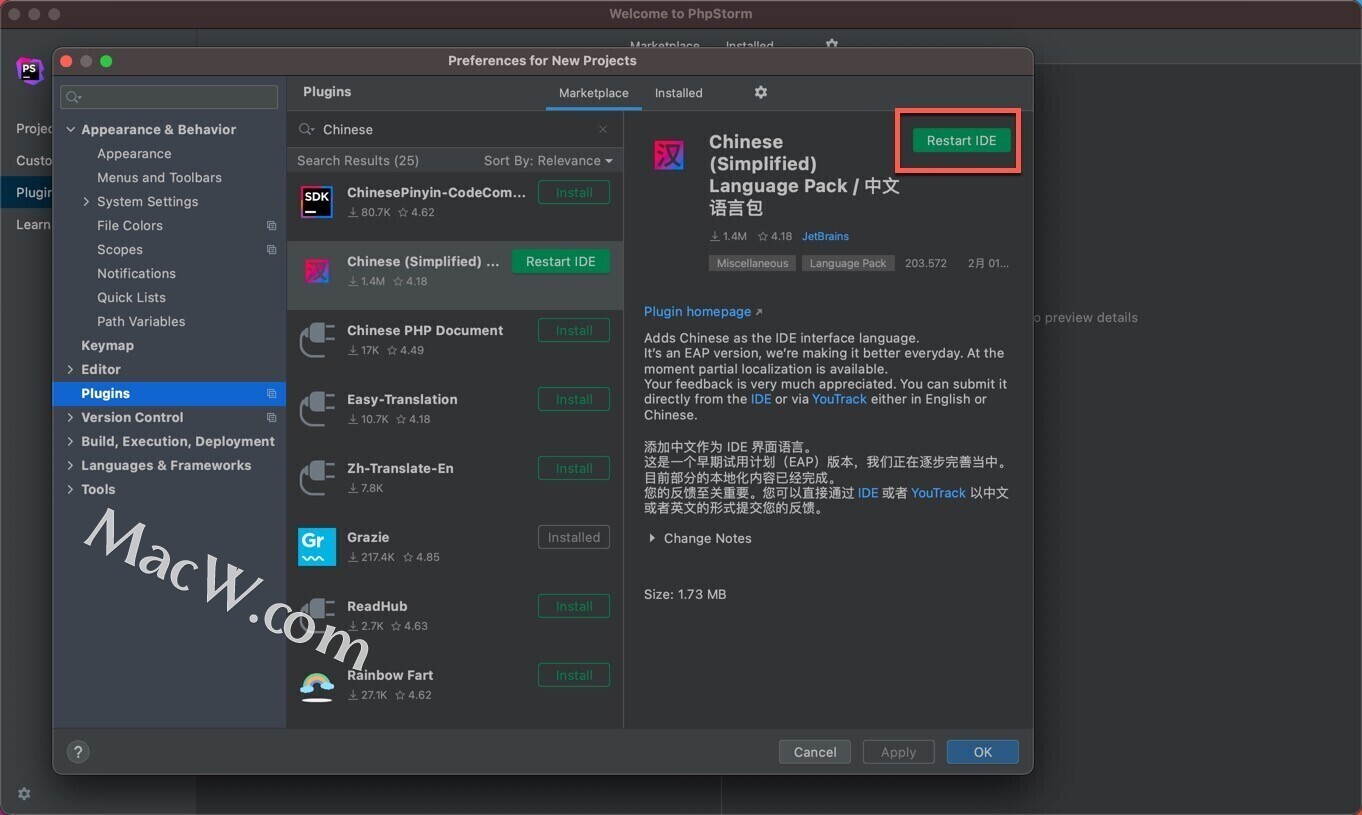Click the Miscellaneous tag
Screen dimensions: 1362x815
tap(752, 264)
